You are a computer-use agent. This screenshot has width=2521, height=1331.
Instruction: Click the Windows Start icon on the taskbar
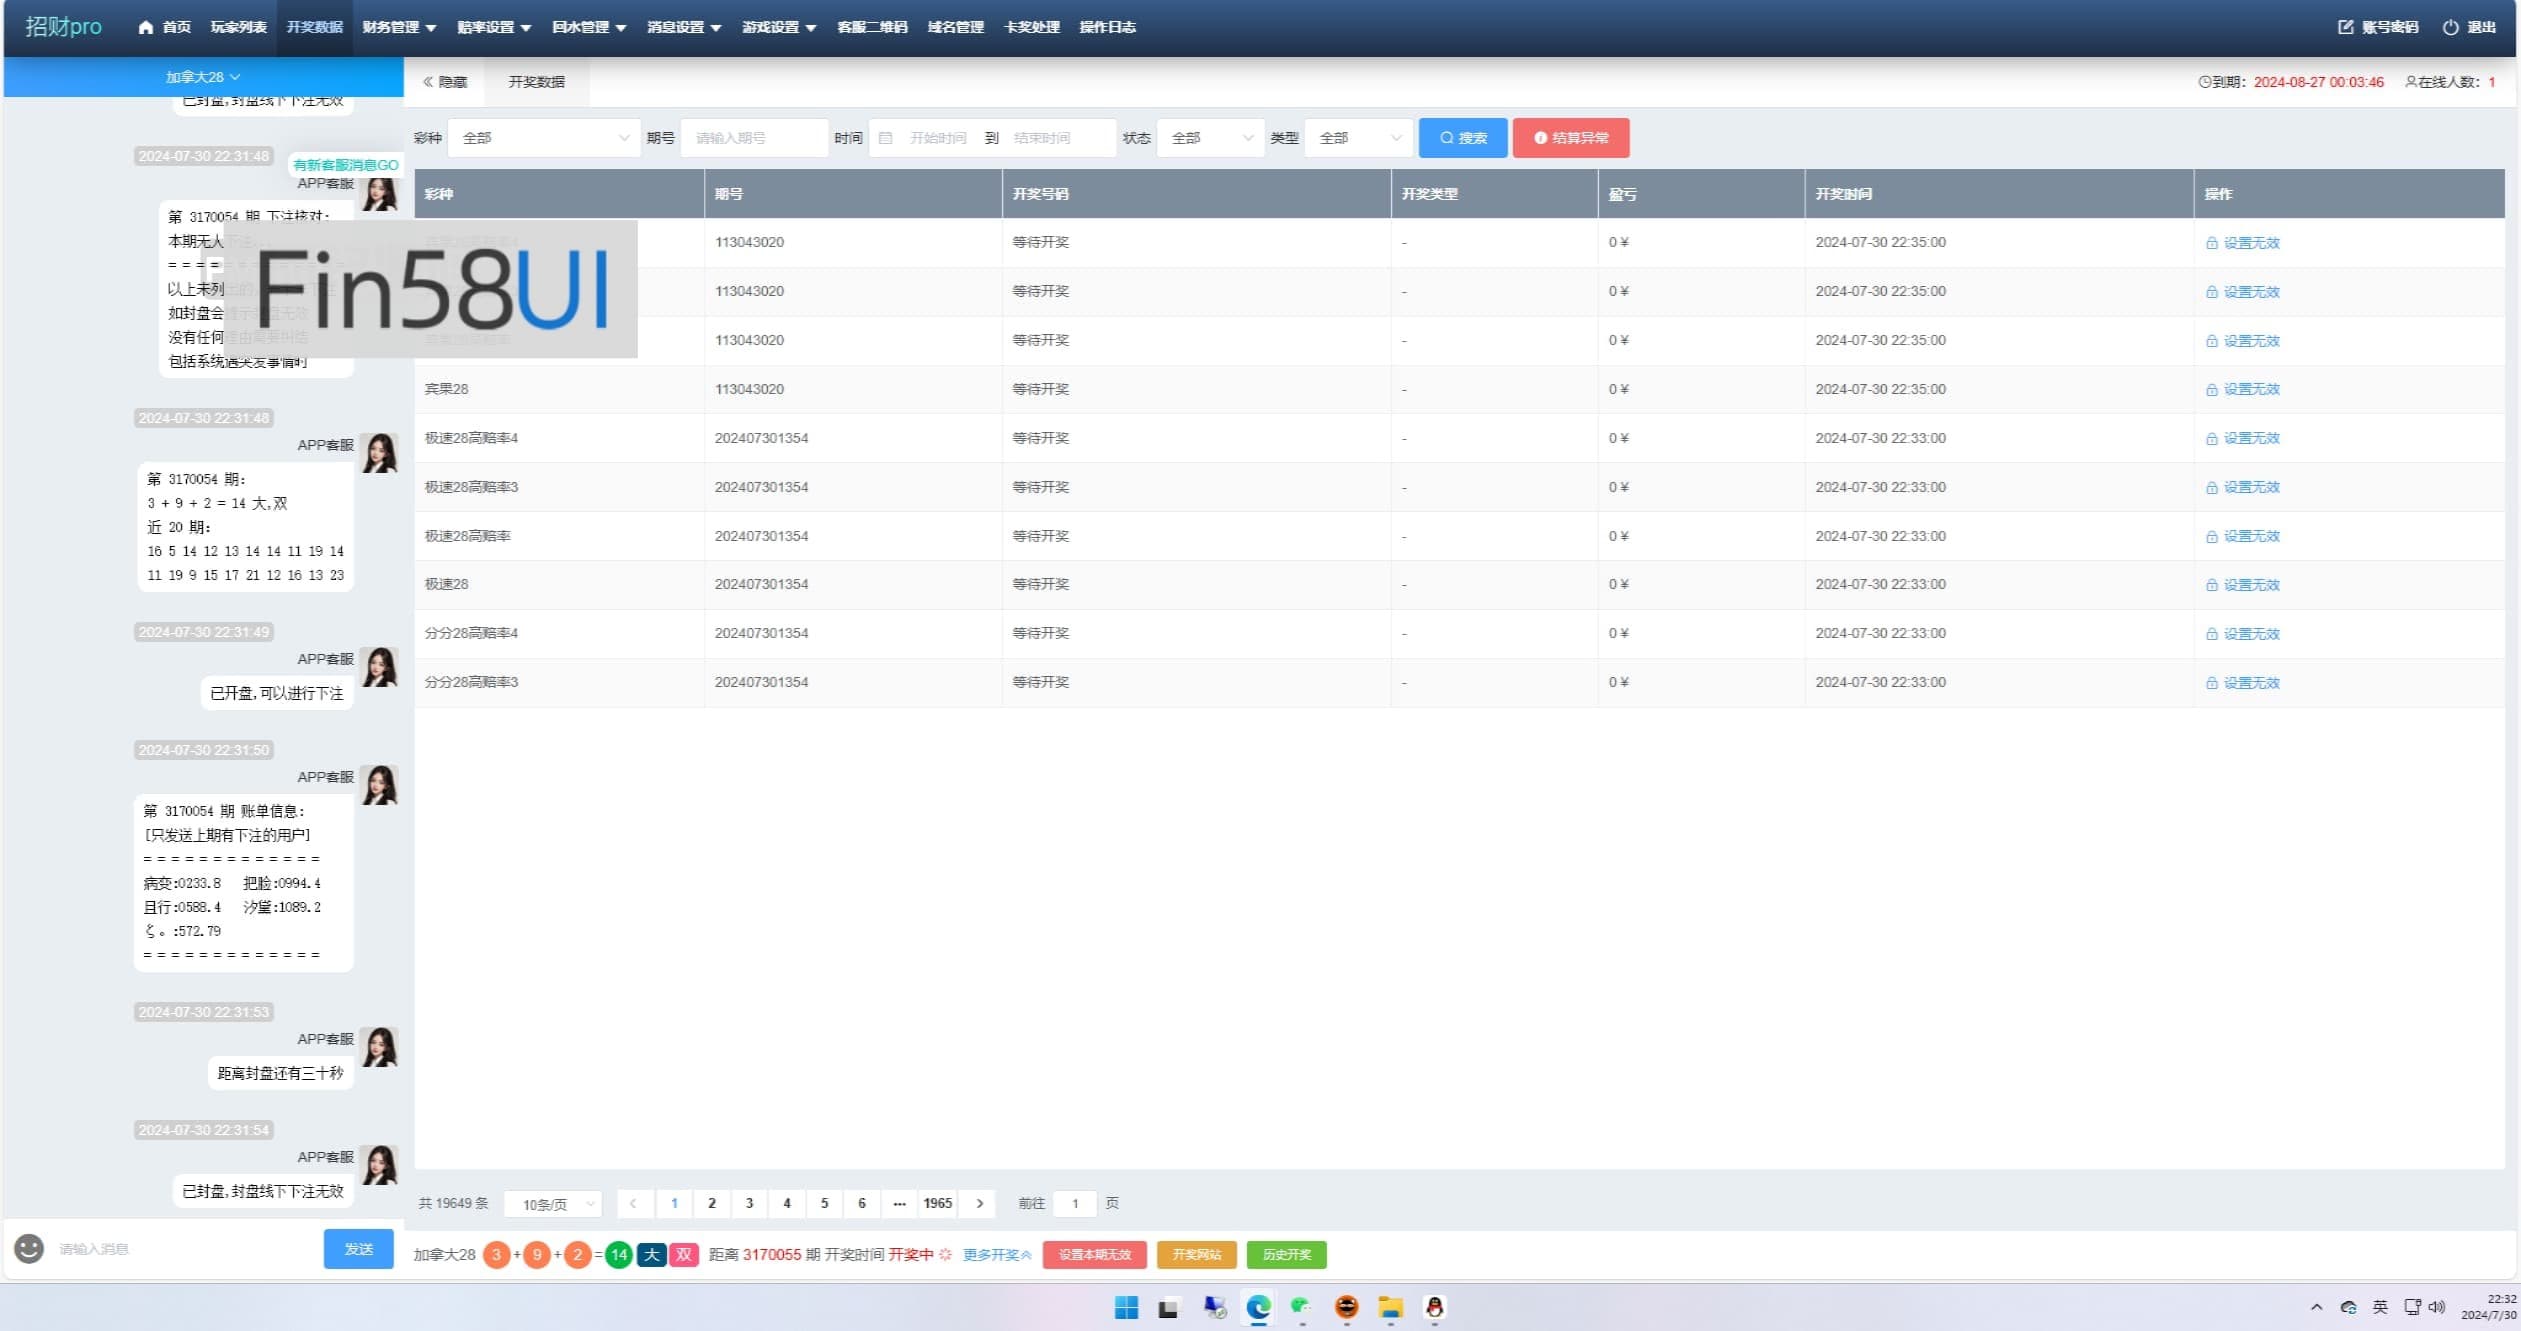pos(1126,1307)
